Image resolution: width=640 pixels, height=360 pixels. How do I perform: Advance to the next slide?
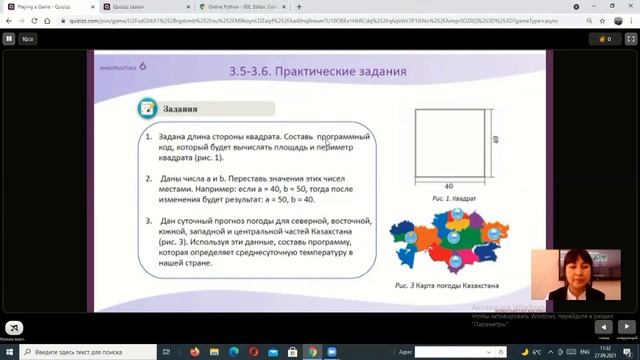coord(627,327)
